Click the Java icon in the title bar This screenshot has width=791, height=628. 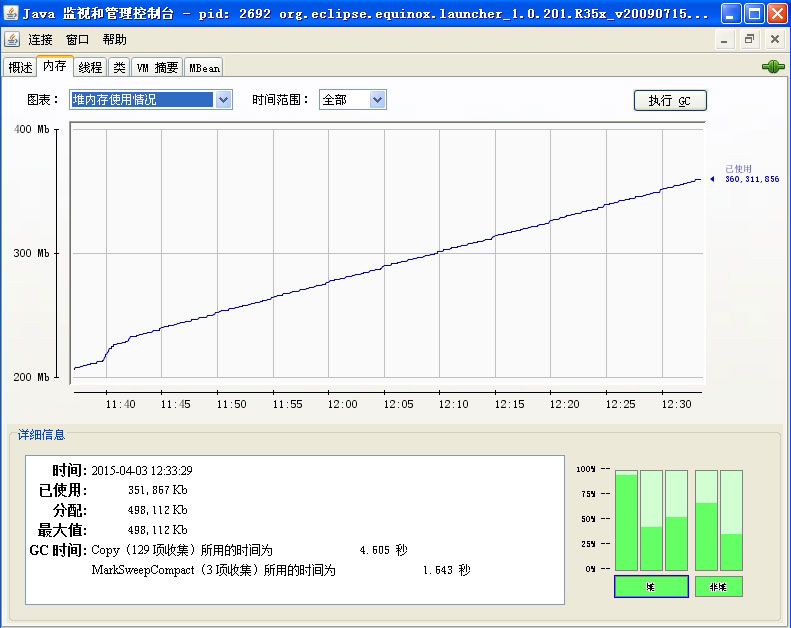(11, 13)
